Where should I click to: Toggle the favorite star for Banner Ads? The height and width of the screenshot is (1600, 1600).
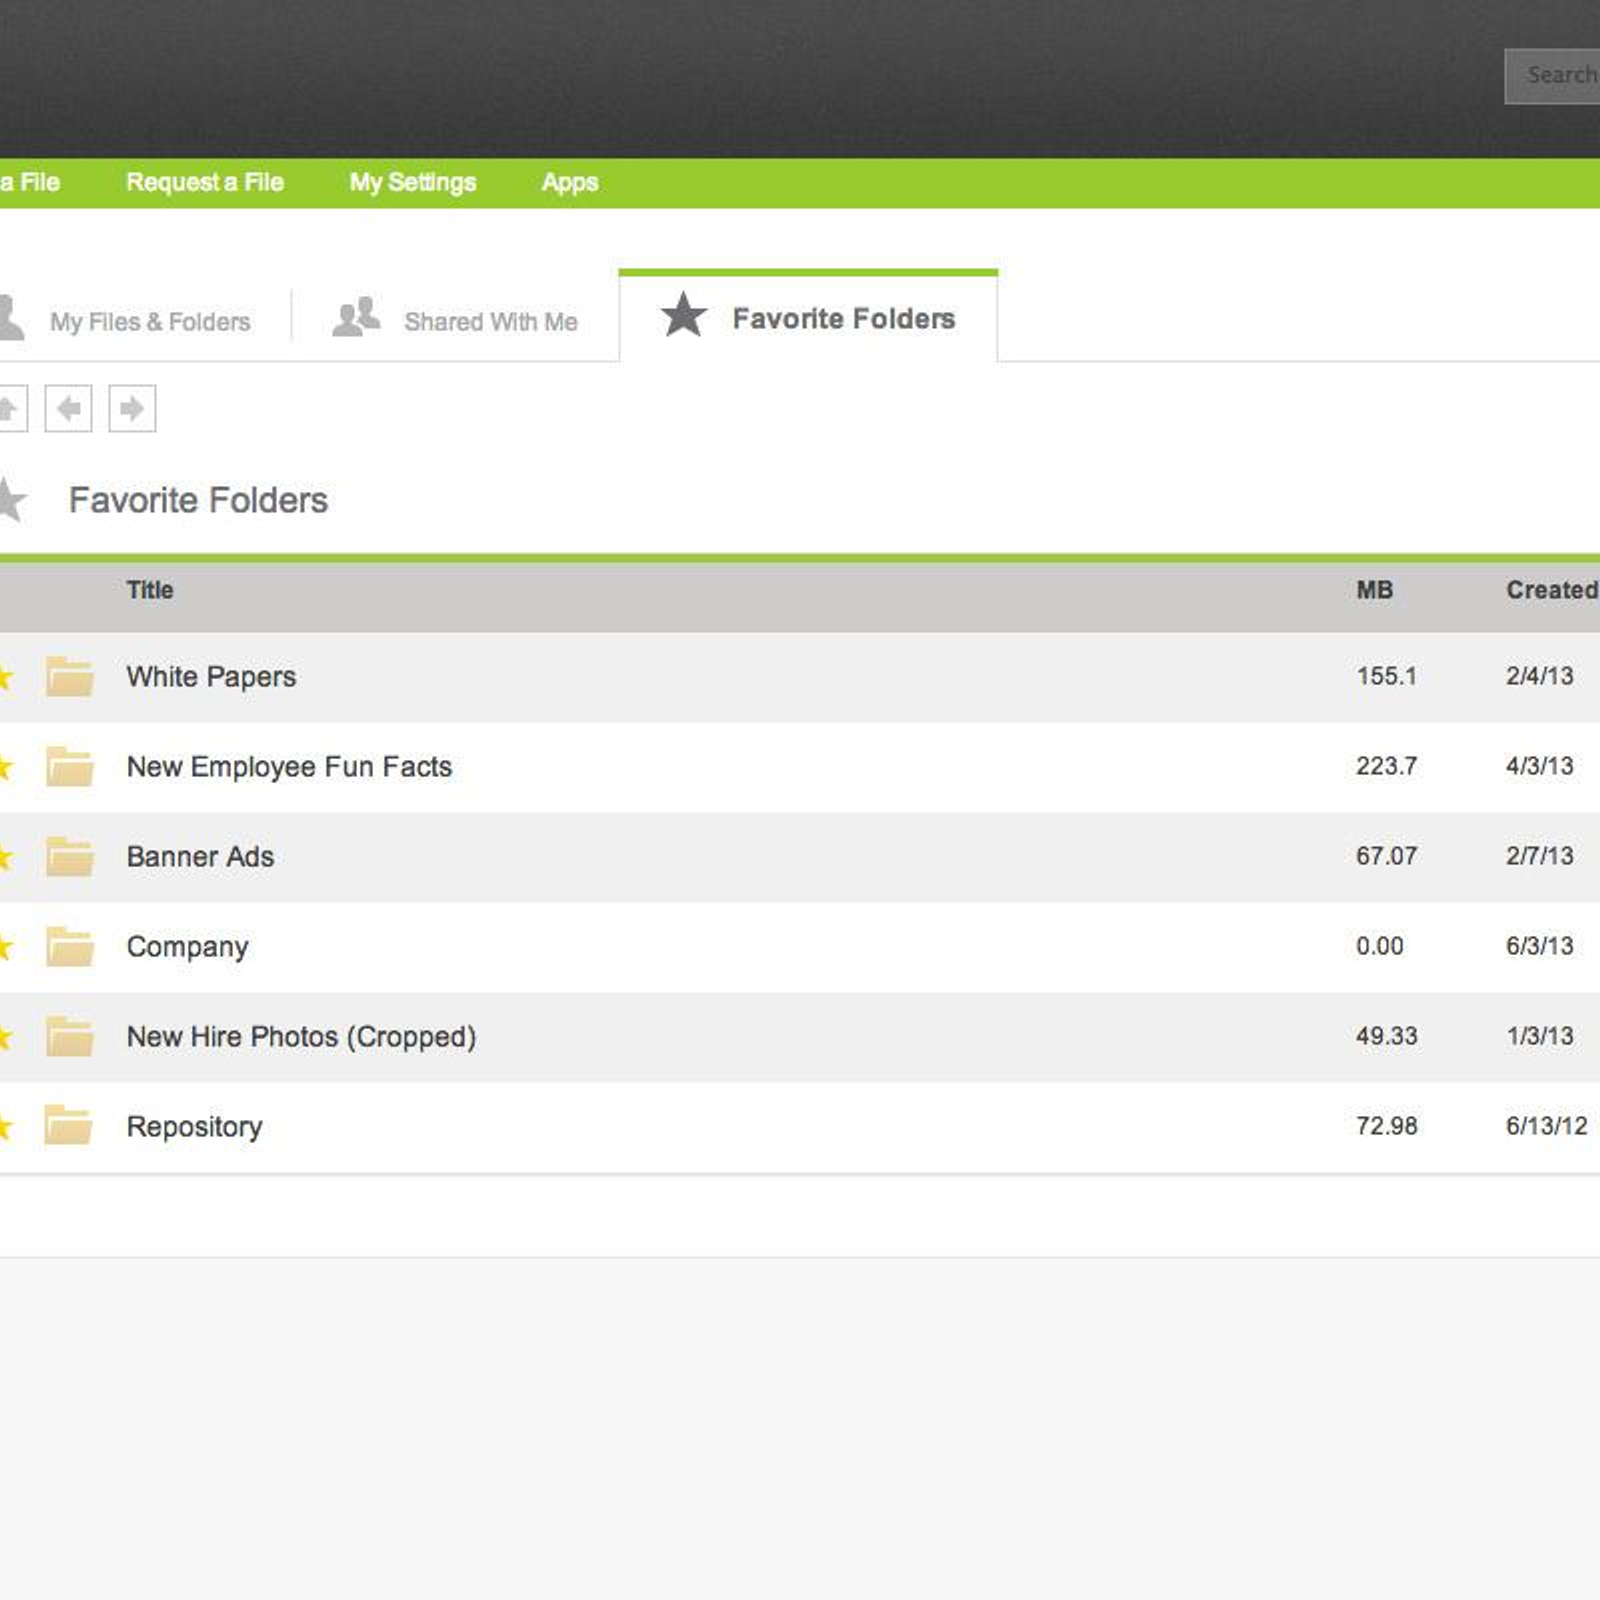[x=5, y=857]
